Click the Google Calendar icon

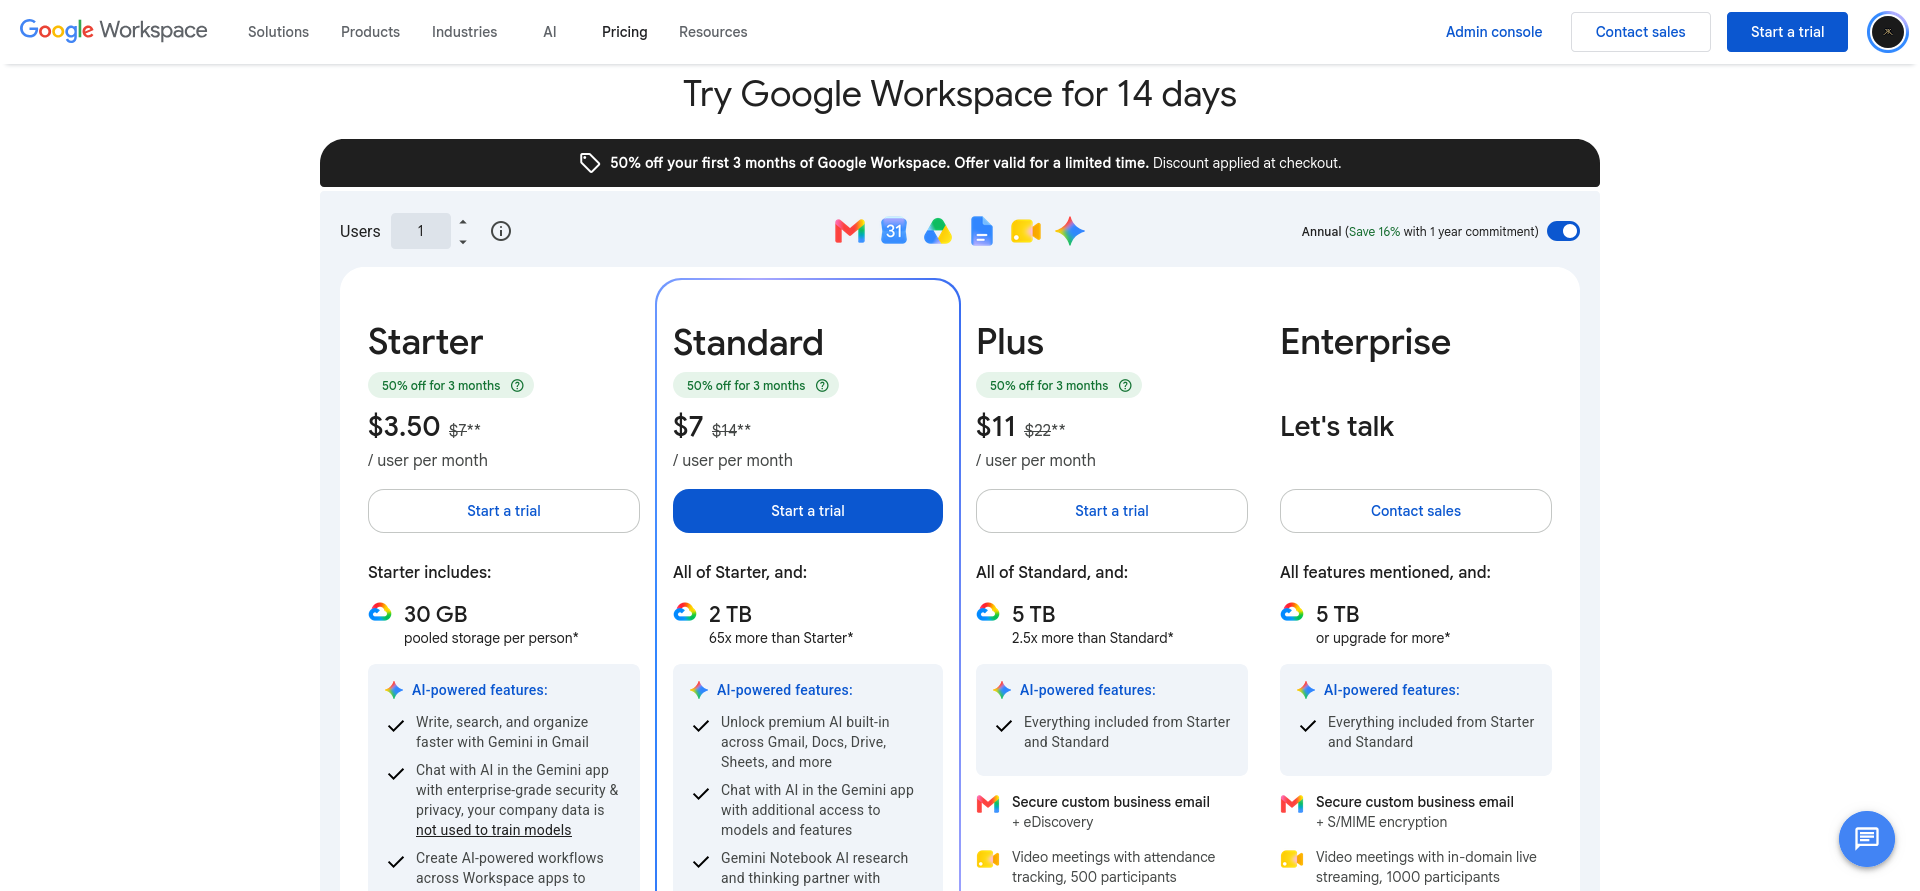(x=894, y=231)
